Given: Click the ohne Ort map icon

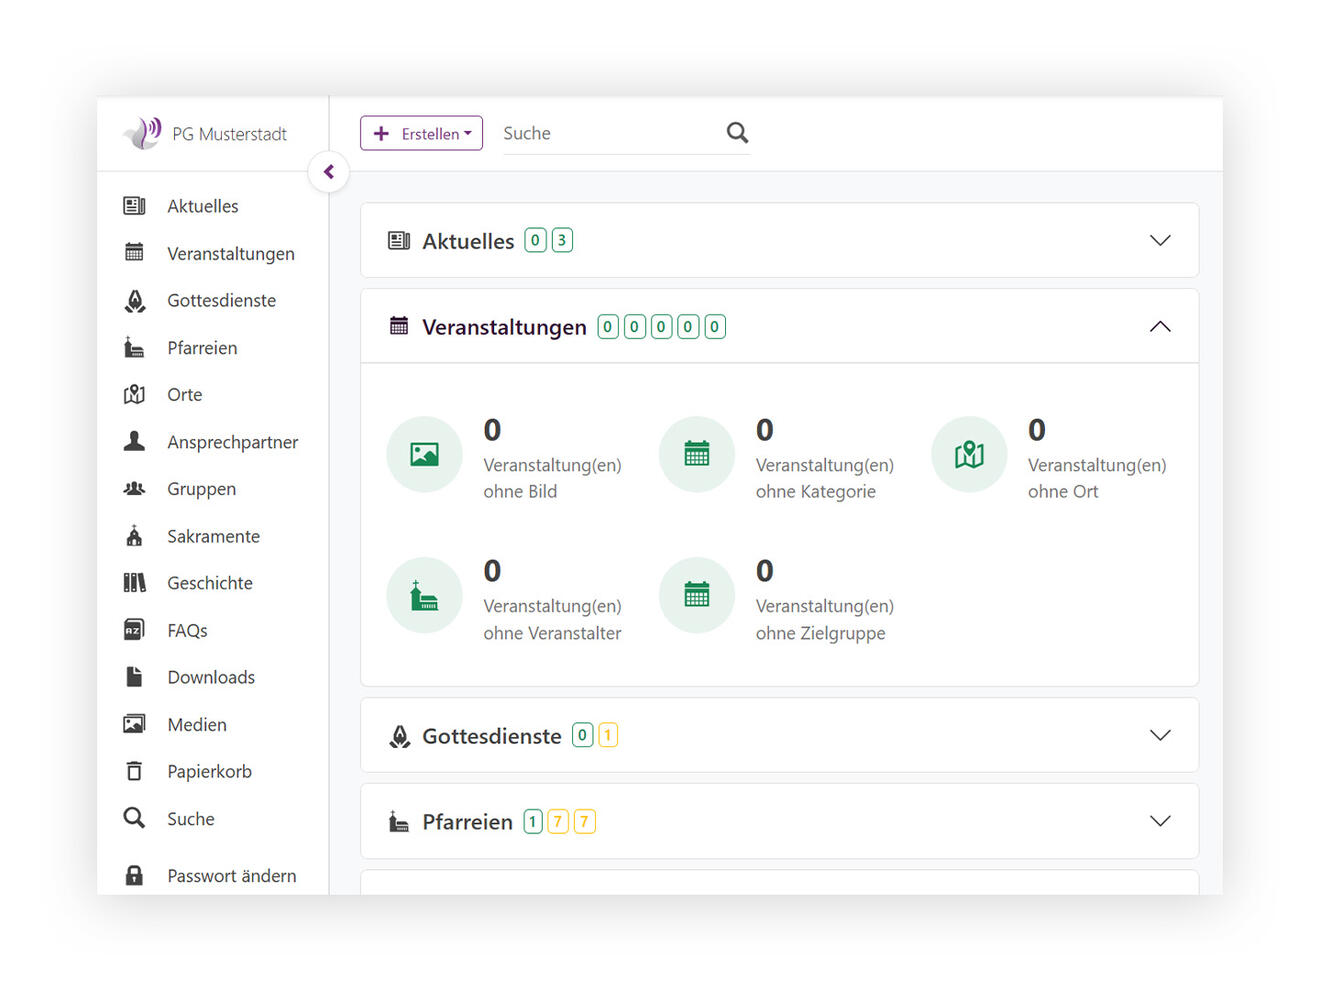Looking at the screenshot, I should 969,454.
